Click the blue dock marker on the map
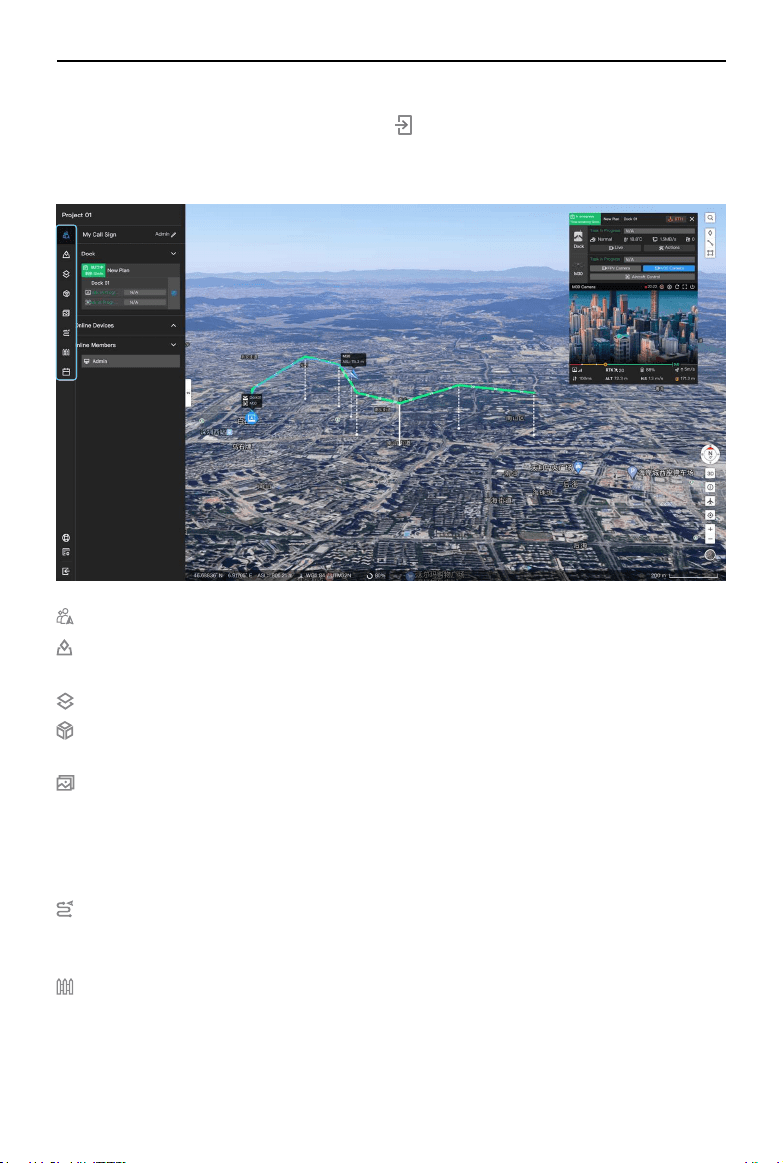 (x=252, y=419)
